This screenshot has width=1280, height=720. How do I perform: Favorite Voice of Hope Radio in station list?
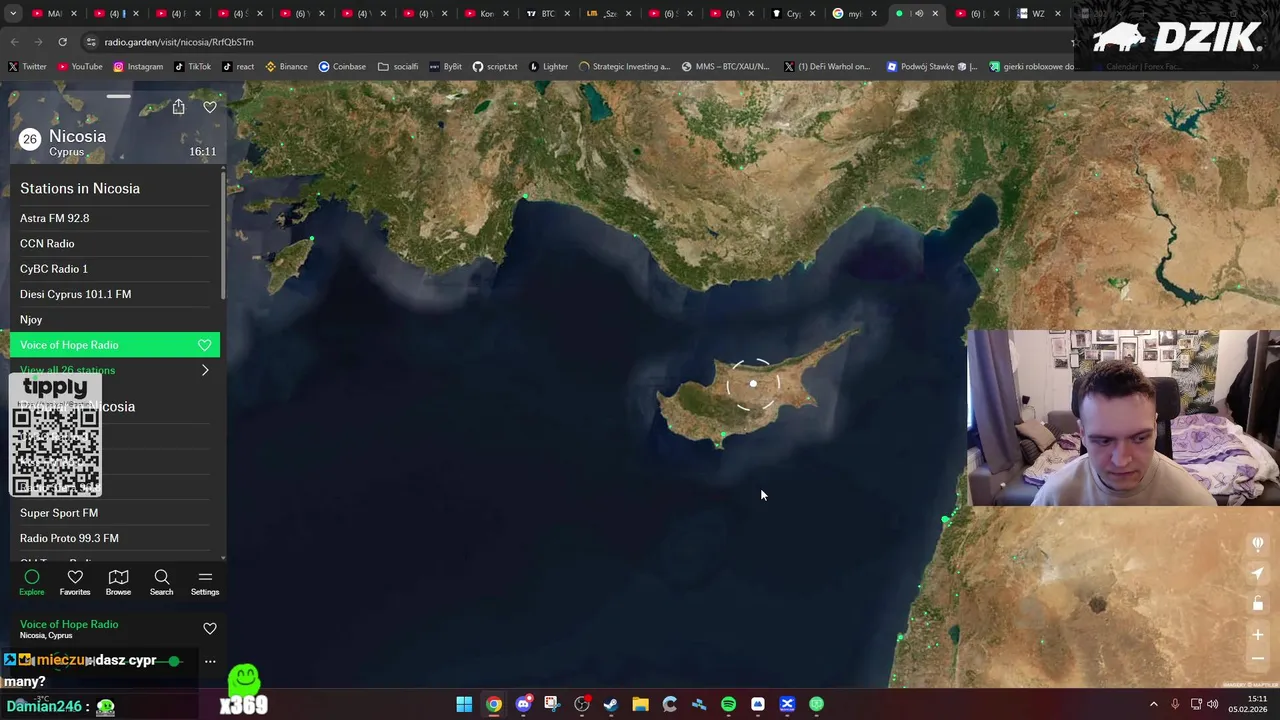click(x=204, y=345)
